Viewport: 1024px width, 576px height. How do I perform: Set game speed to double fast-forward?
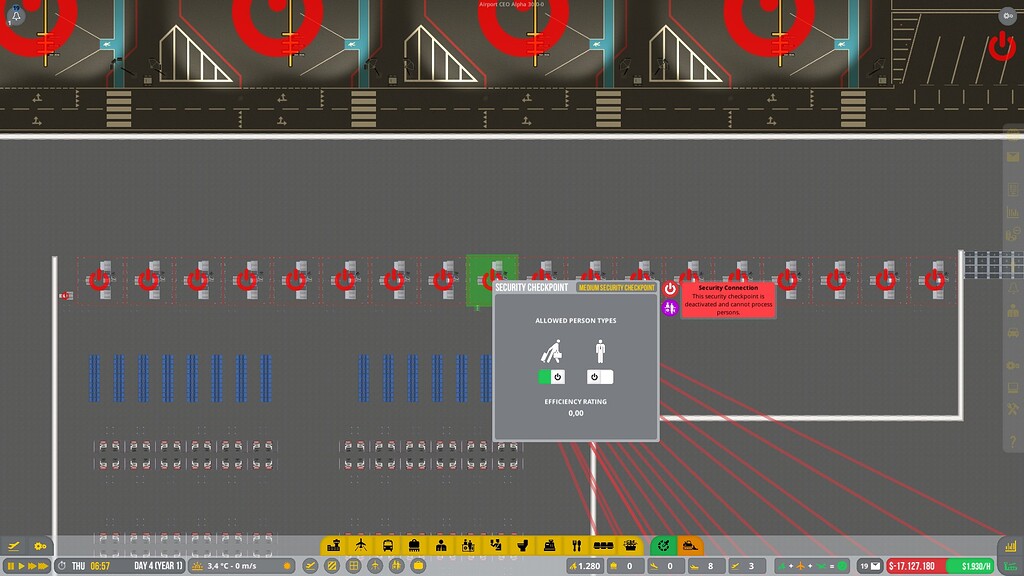tap(31, 566)
